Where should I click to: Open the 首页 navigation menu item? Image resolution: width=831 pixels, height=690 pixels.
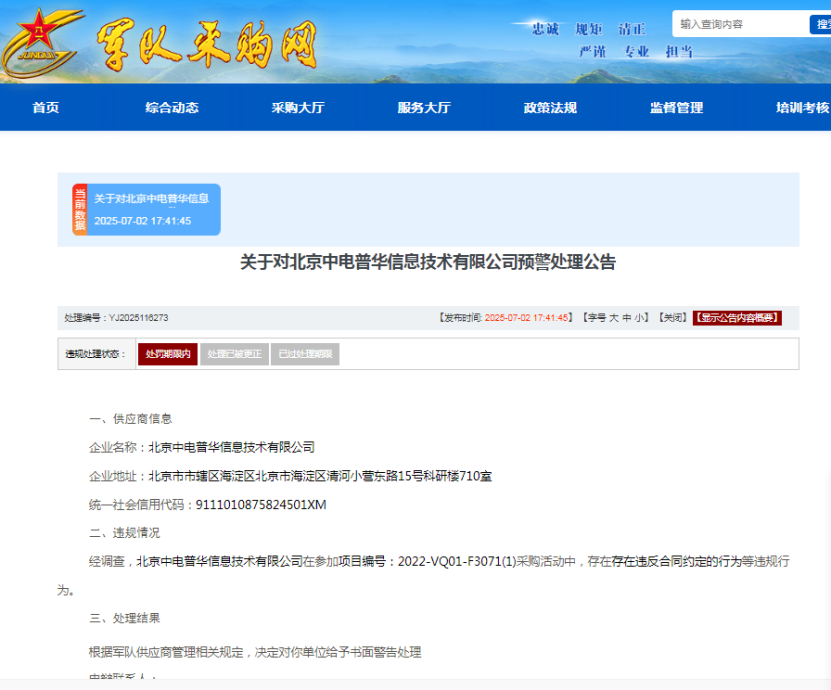point(46,108)
